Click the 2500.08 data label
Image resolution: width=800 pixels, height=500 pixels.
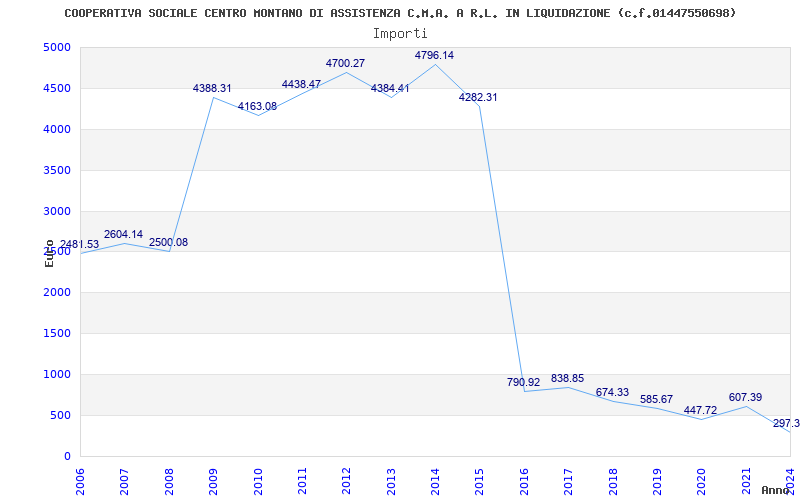[168, 242]
